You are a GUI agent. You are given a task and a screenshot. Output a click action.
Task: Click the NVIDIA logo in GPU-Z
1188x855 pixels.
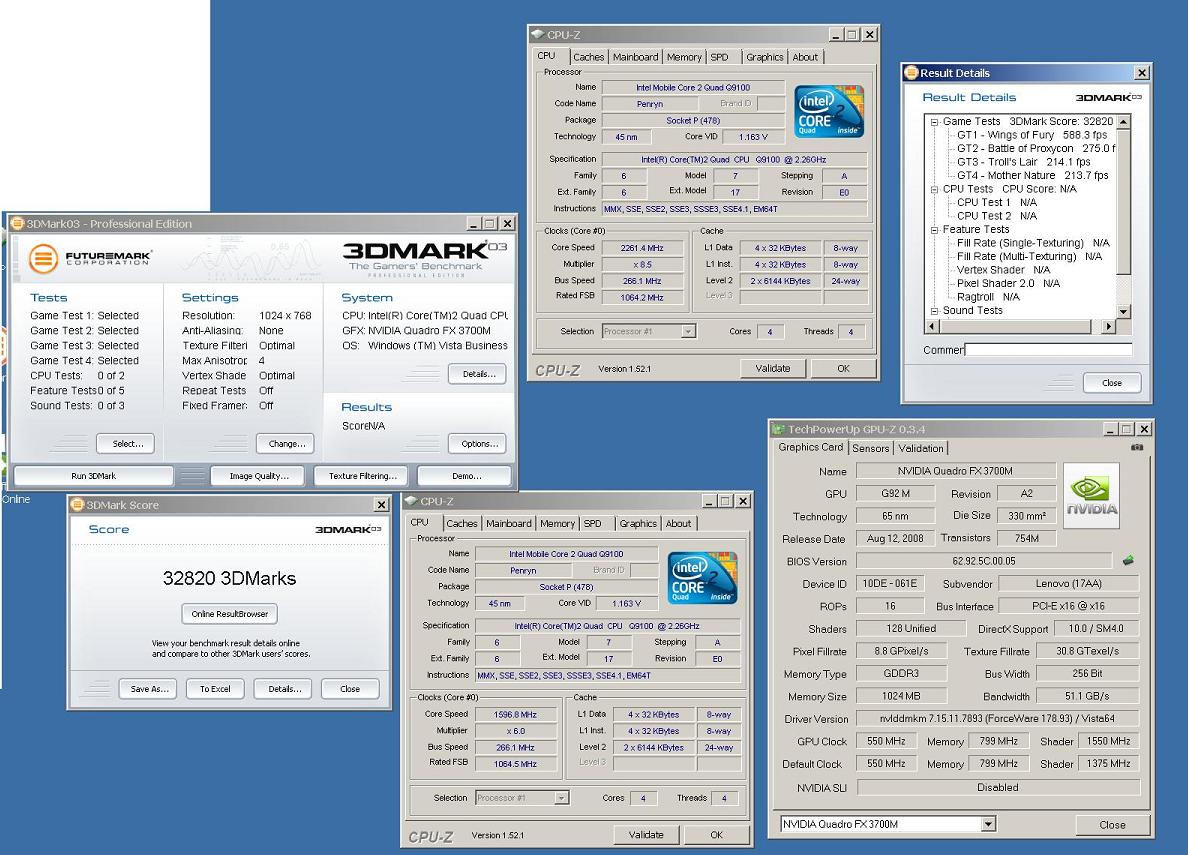click(x=1091, y=495)
